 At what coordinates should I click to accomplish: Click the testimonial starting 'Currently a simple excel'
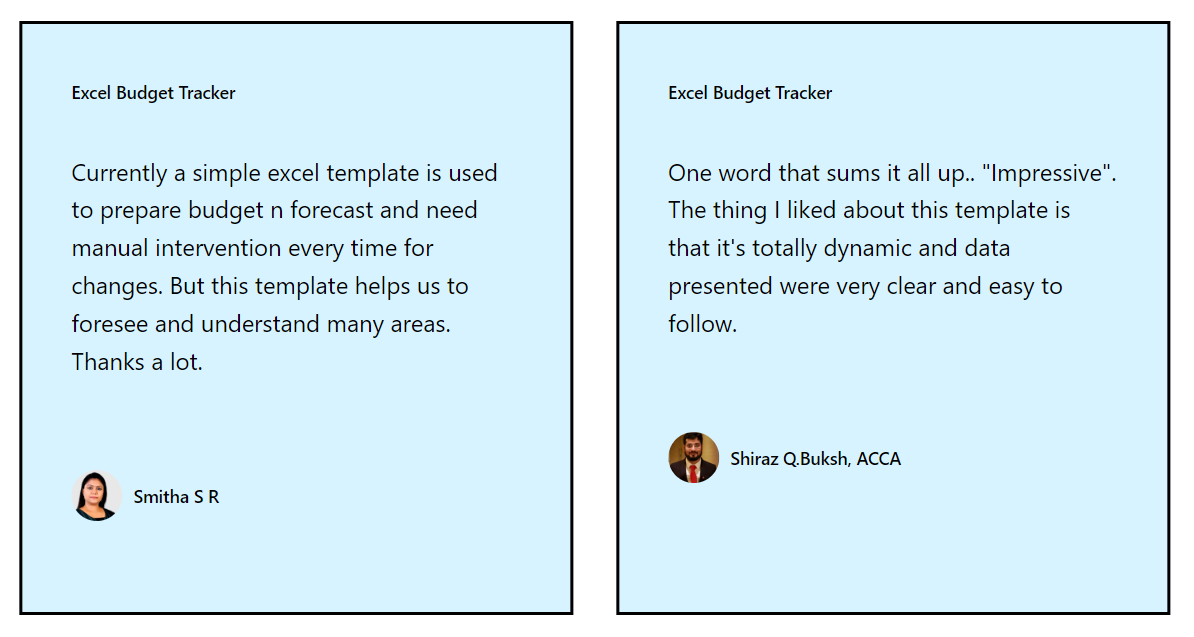pos(284,267)
